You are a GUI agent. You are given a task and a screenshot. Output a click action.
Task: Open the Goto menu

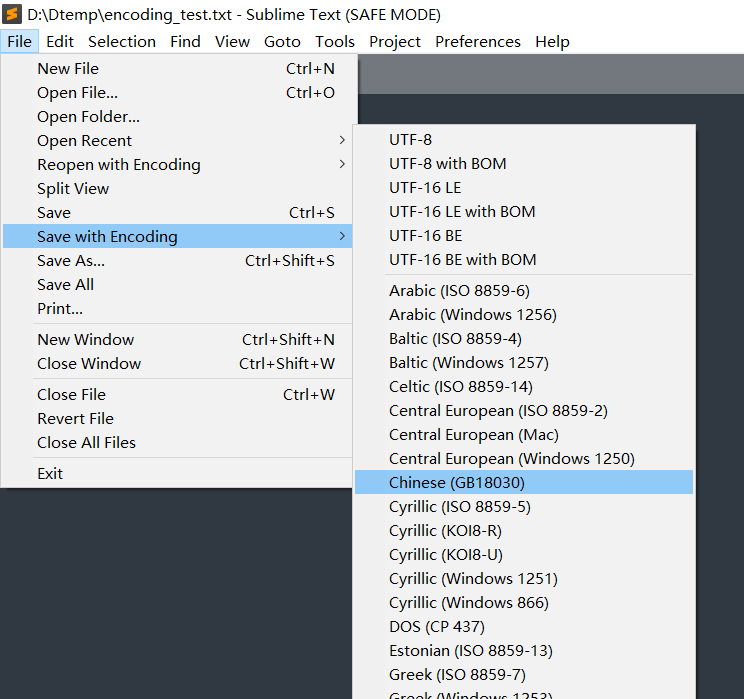[x=282, y=42]
